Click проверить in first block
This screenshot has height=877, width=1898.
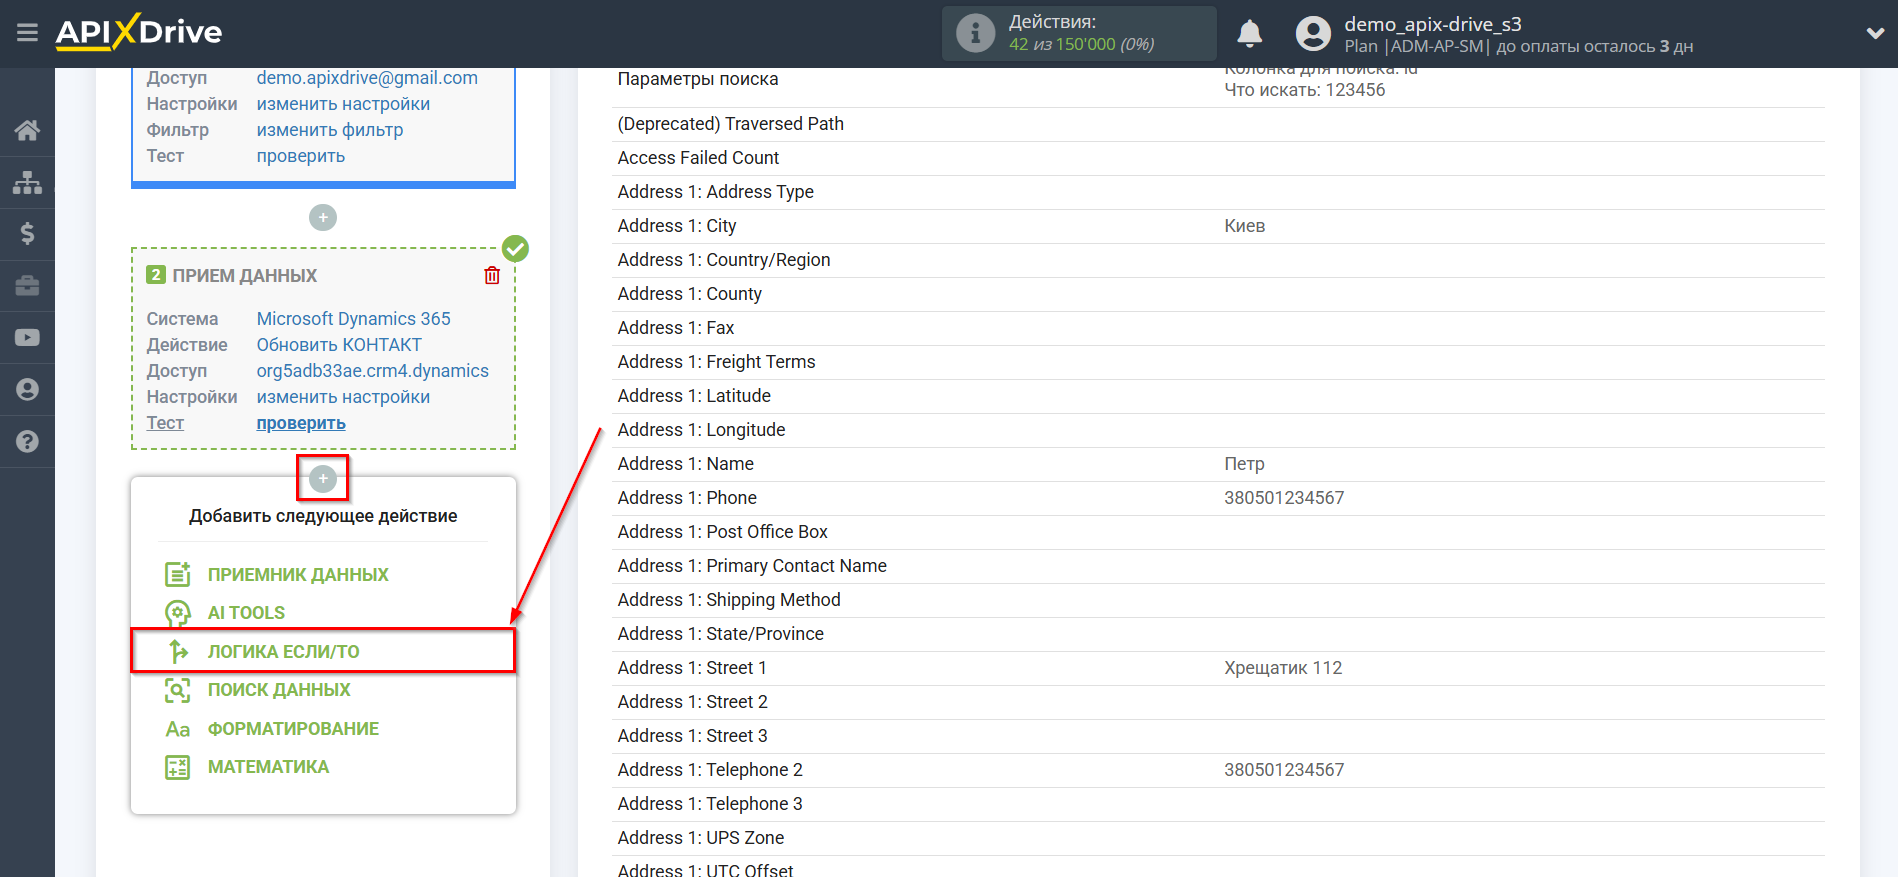(x=301, y=156)
